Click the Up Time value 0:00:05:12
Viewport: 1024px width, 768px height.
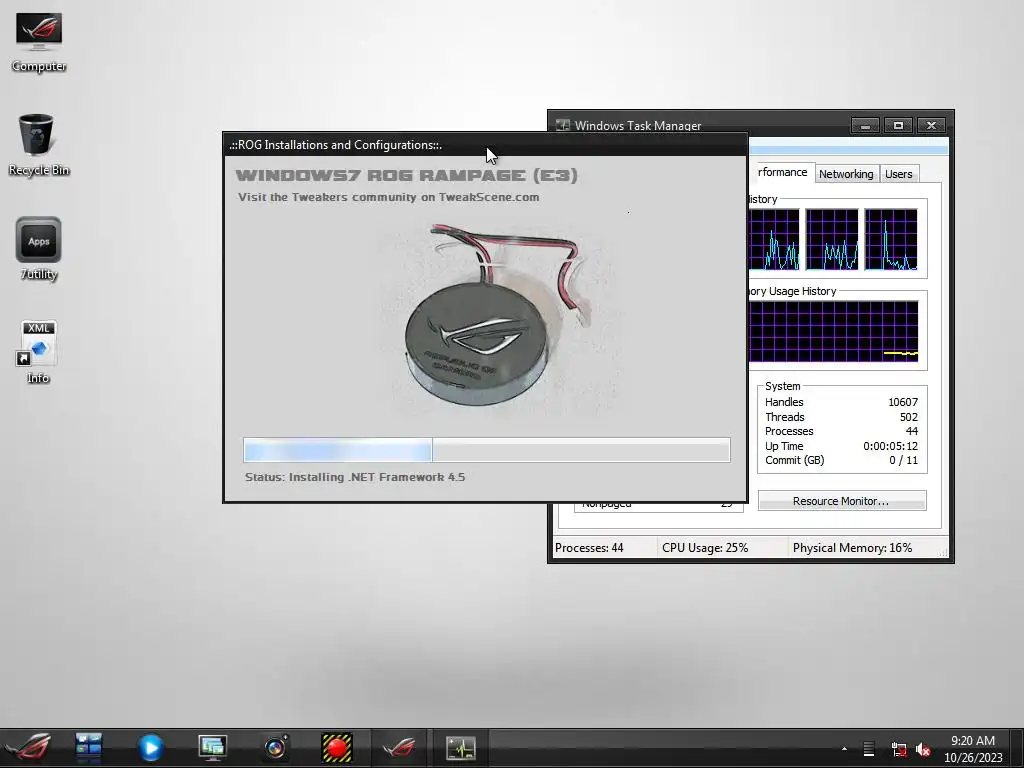890,446
